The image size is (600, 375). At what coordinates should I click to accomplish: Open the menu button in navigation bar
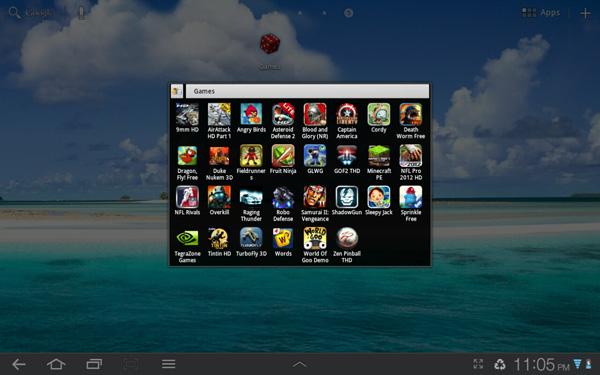tap(168, 364)
